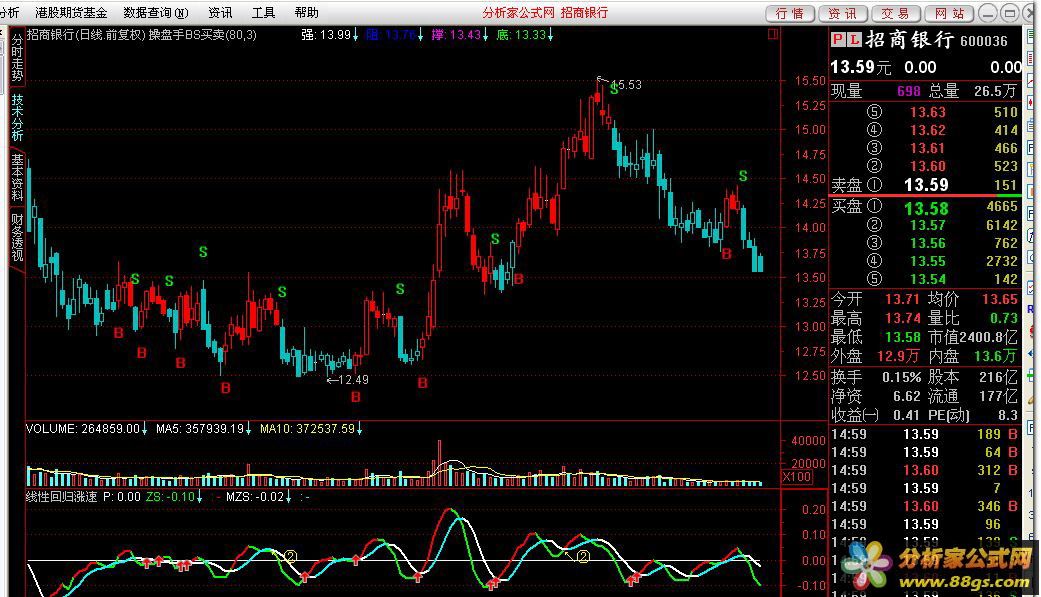Select 卖盘 ① row at 13.59
The width and height of the screenshot is (1041, 597).
(925, 185)
